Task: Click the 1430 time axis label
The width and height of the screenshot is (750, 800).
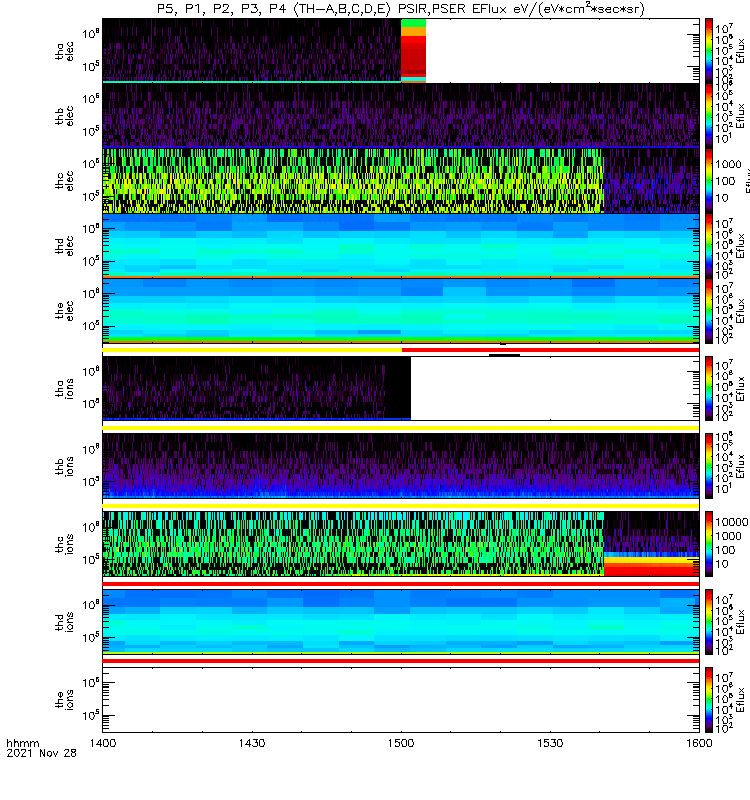Action: coord(252,743)
